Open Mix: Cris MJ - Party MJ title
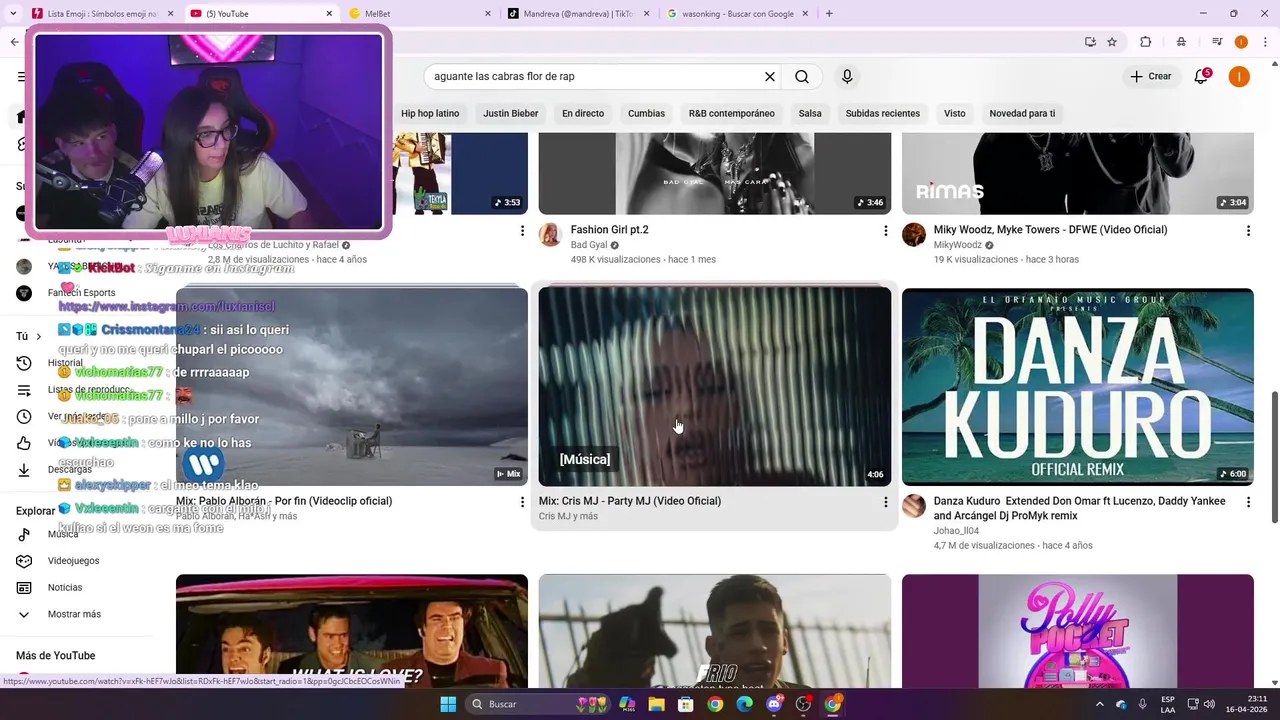1280x720 pixels. [630, 501]
